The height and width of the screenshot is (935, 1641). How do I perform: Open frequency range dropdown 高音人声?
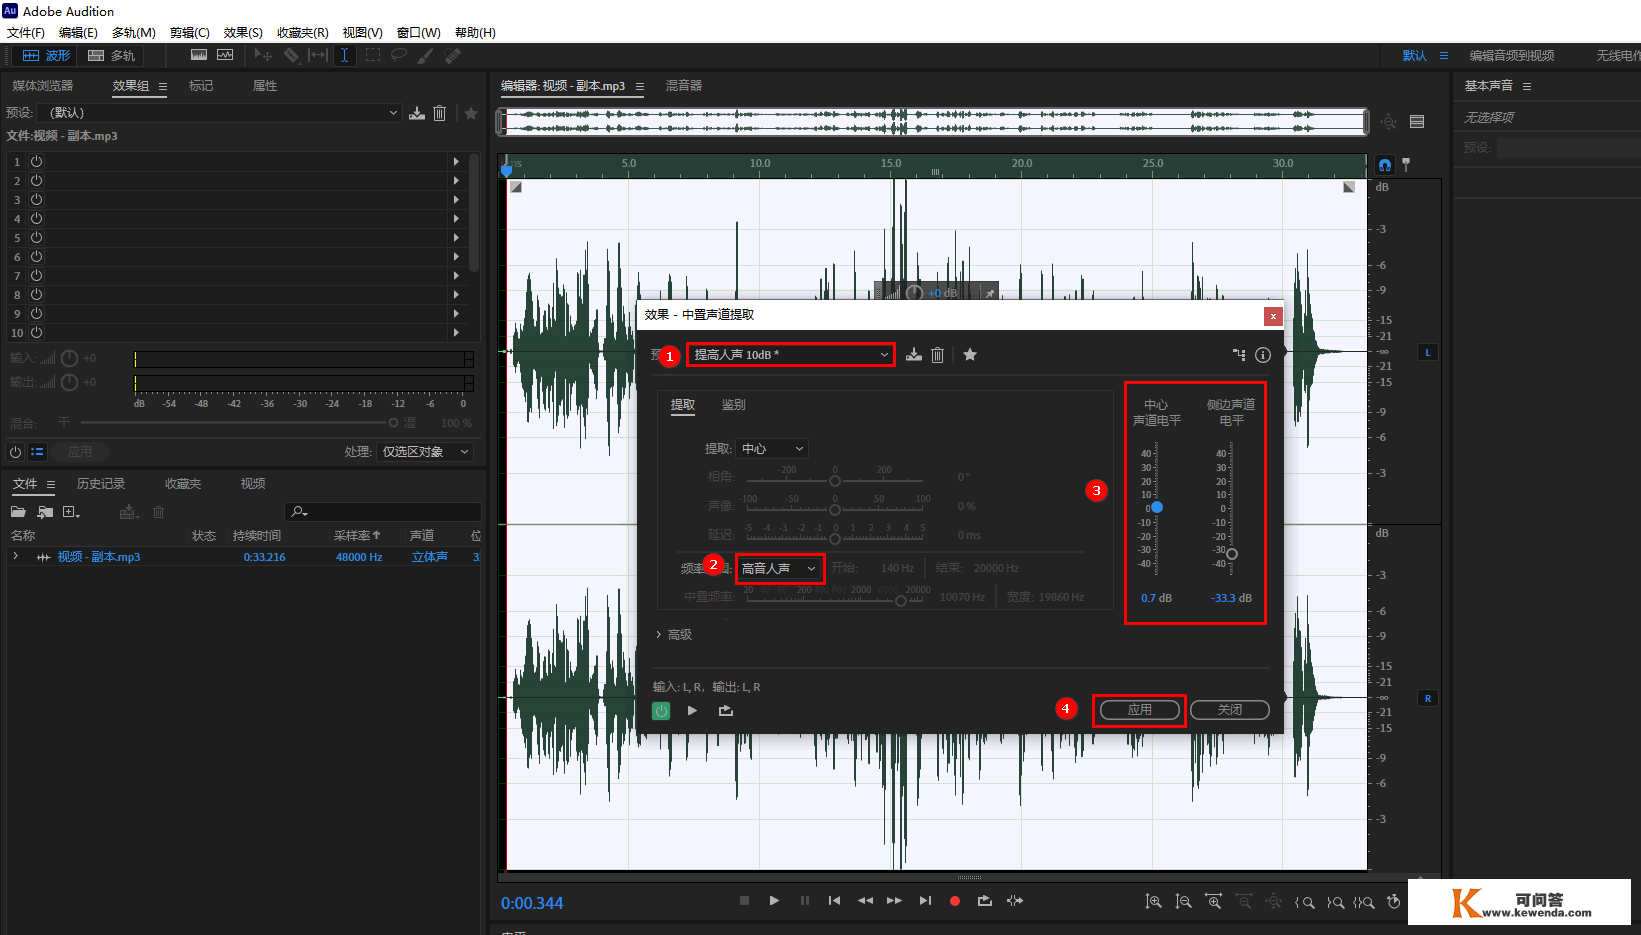779,568
